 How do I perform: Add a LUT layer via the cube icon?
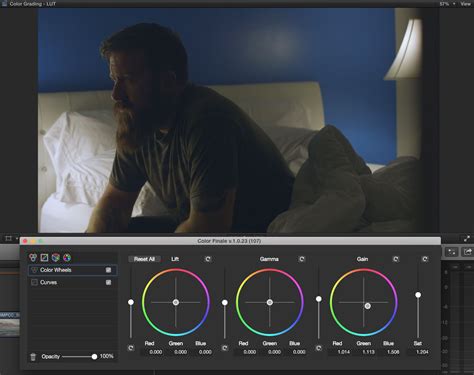(56, 257)
